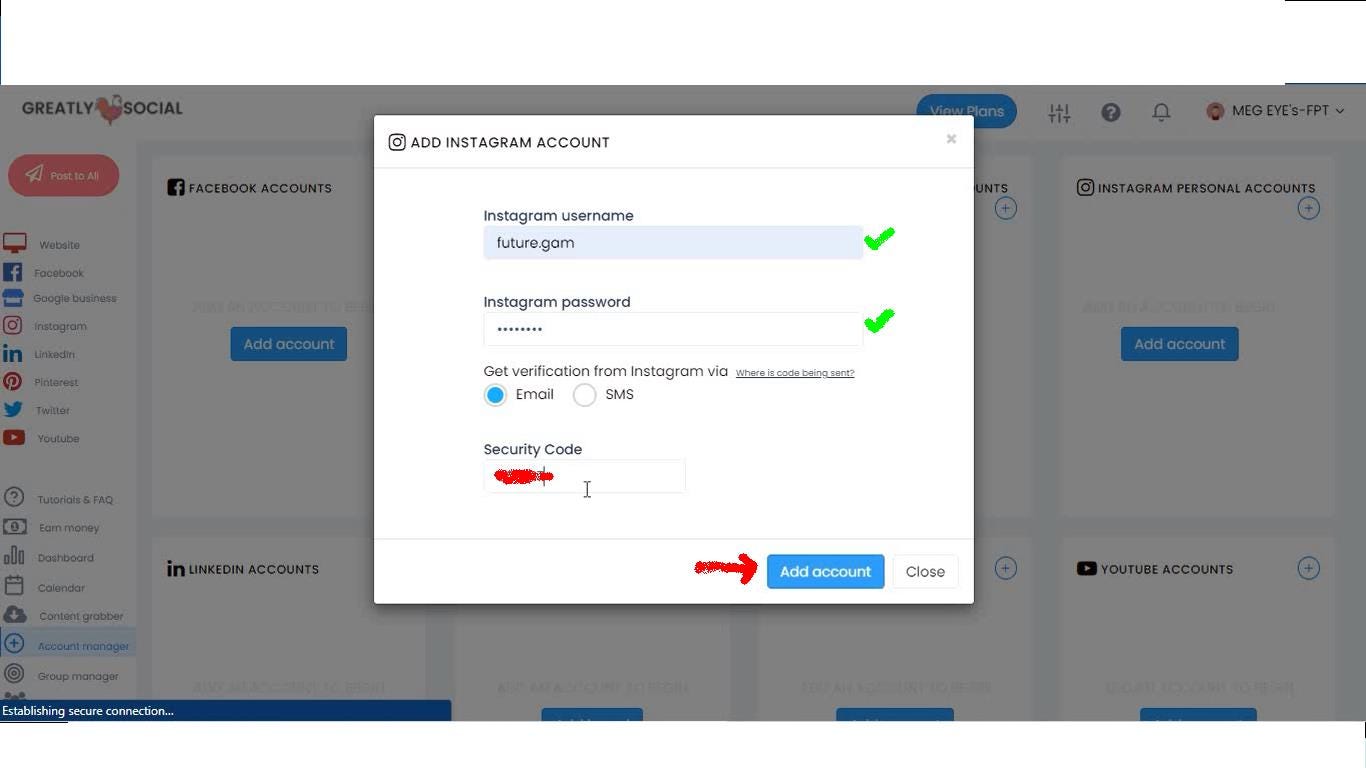Expand the MEG EYE's-FPT account dropdown arrow
Screen dimensions: 1366x768
[1340, 111]
